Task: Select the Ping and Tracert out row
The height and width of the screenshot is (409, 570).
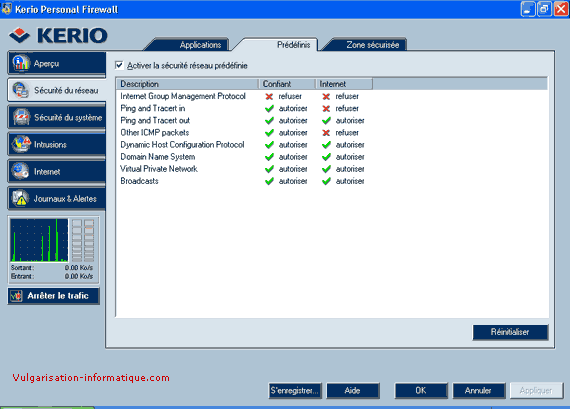Action: click(x=332, y=120)
